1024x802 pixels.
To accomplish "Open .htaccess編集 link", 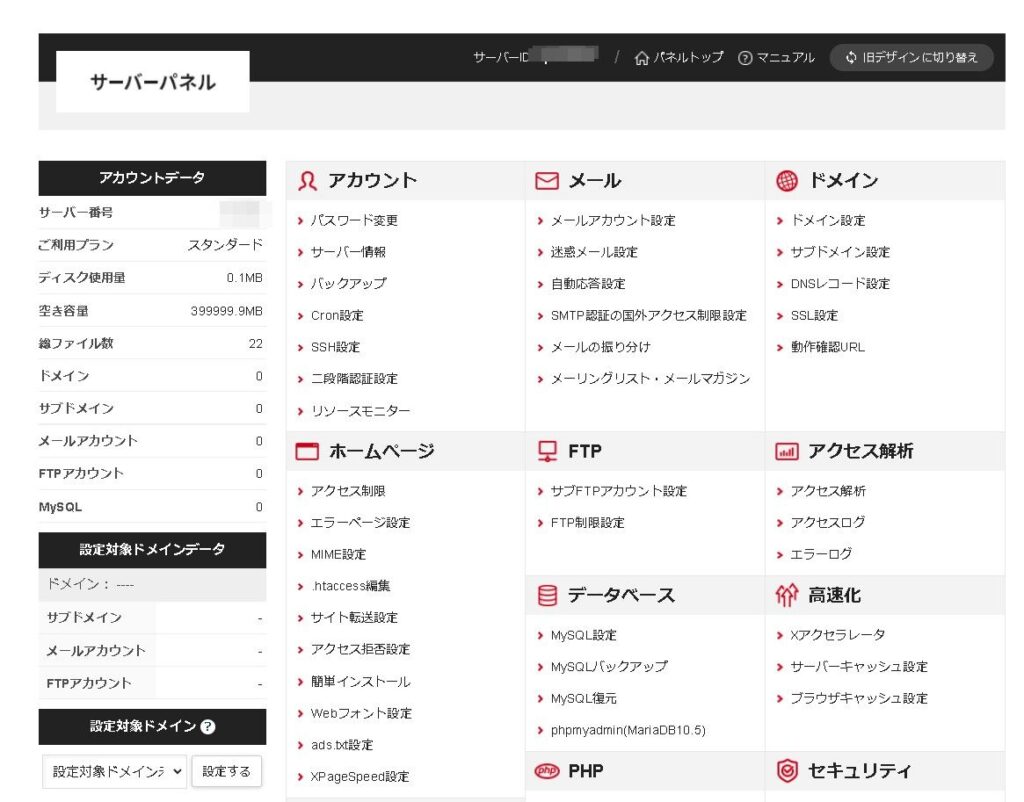I will 350,586.
